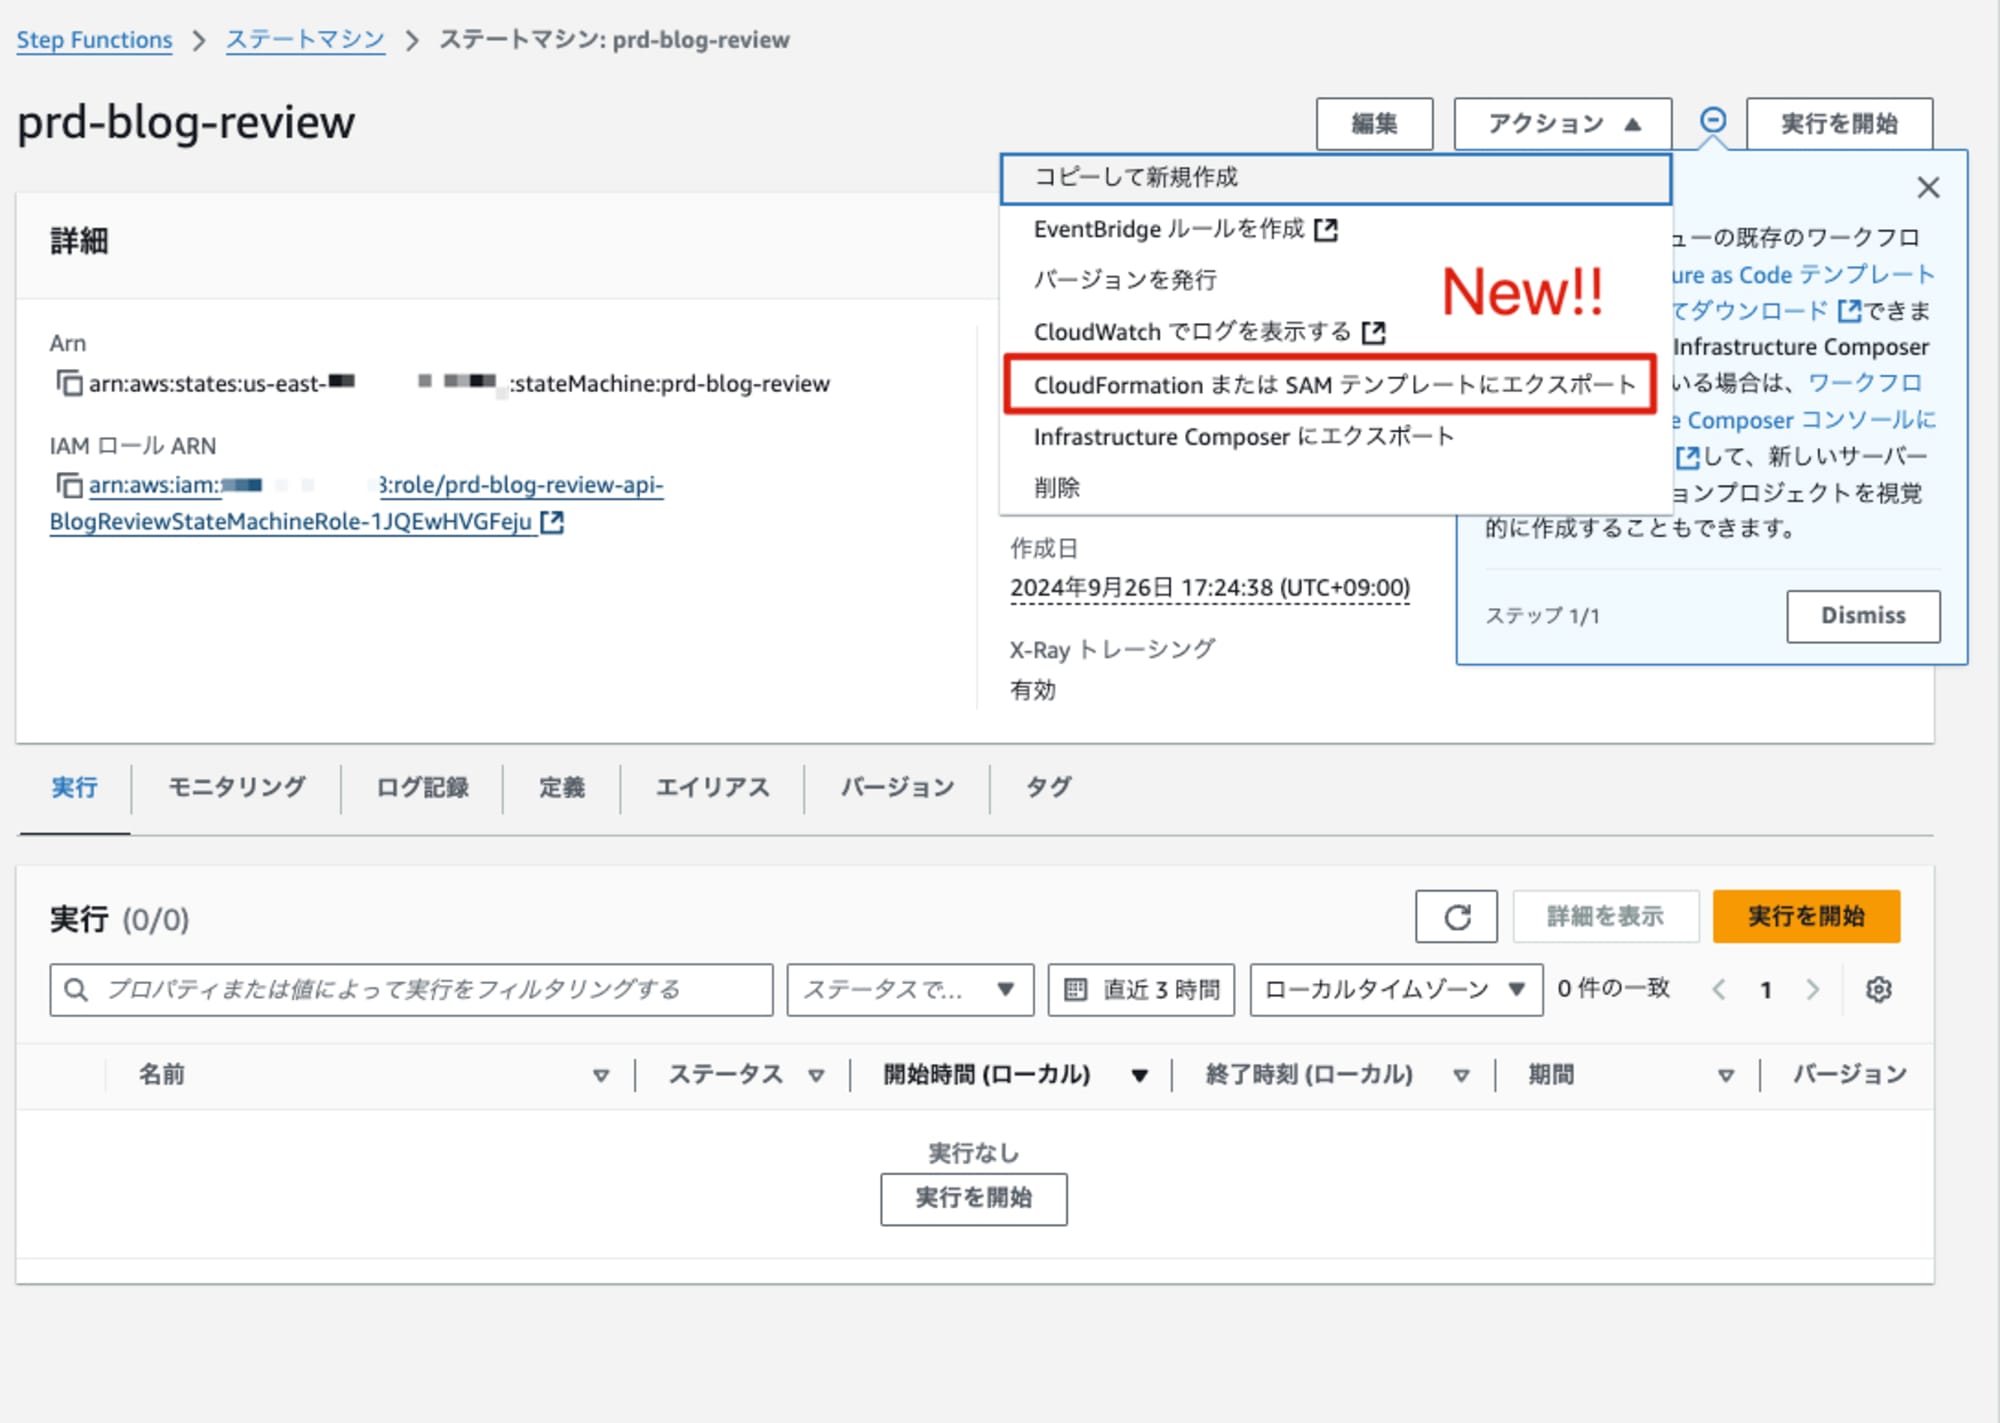2000x1423 pixels.
Task: Choose バージョンを発行 menu item
Action: [1335, 280]
